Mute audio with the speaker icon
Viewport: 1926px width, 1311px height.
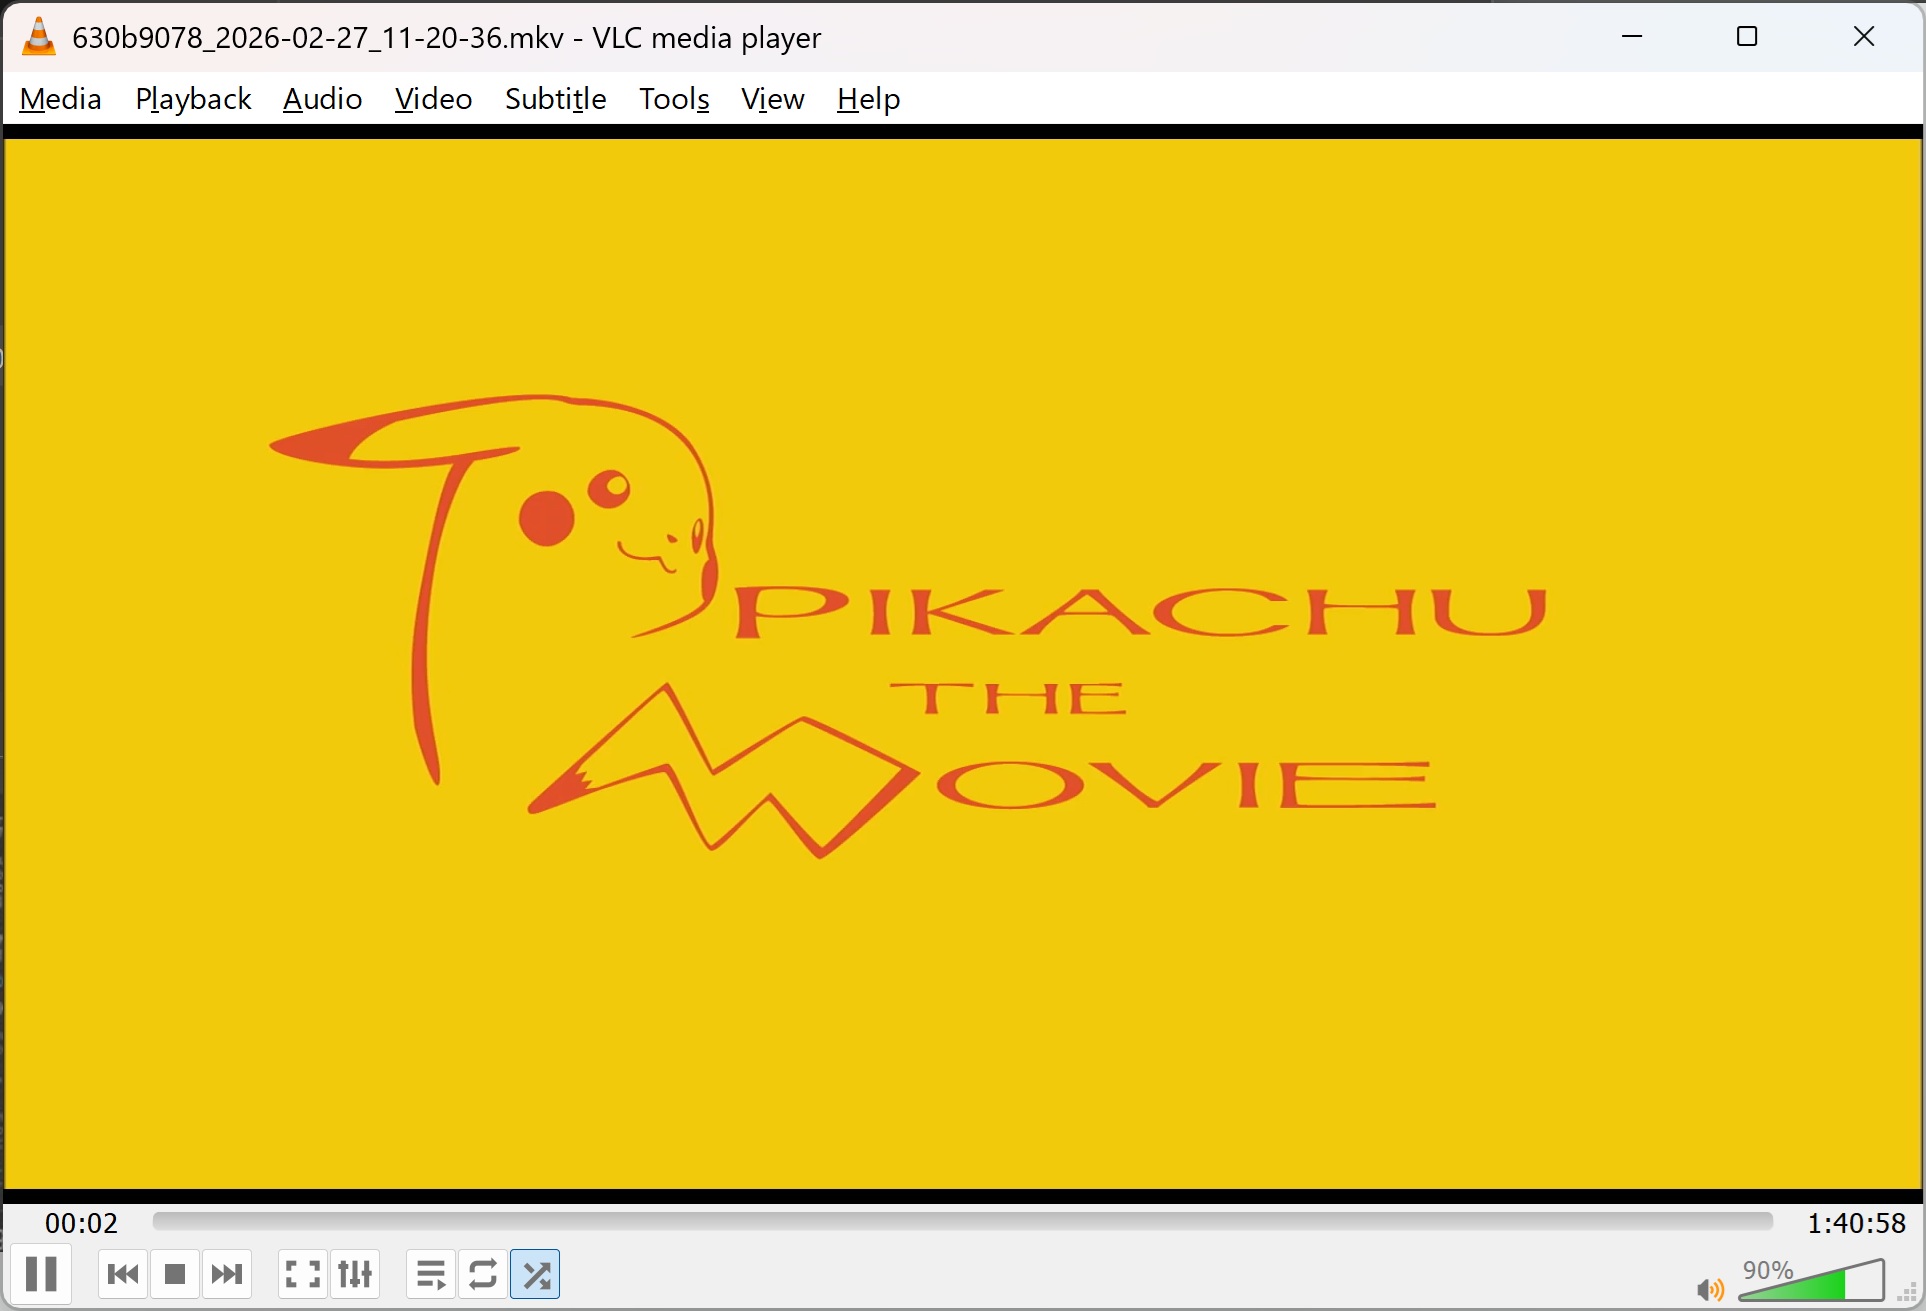coord(1709,1290)
